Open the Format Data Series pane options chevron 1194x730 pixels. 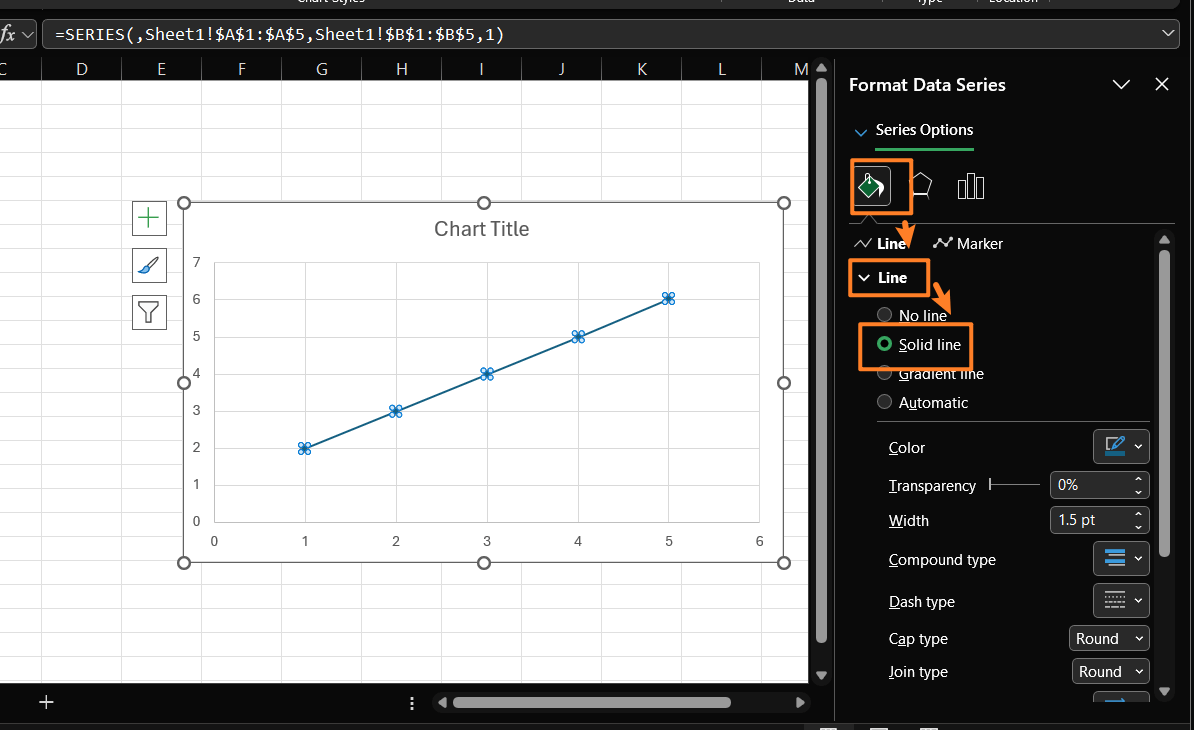coord(1121,84)
